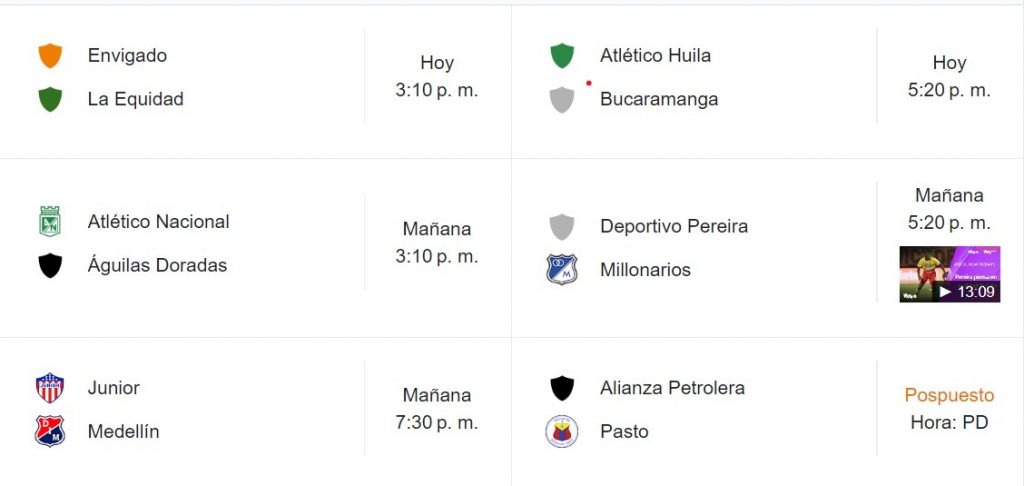
Task: Play the 13:09 Pereira match video thumbnail
Action: pos(950,274)
